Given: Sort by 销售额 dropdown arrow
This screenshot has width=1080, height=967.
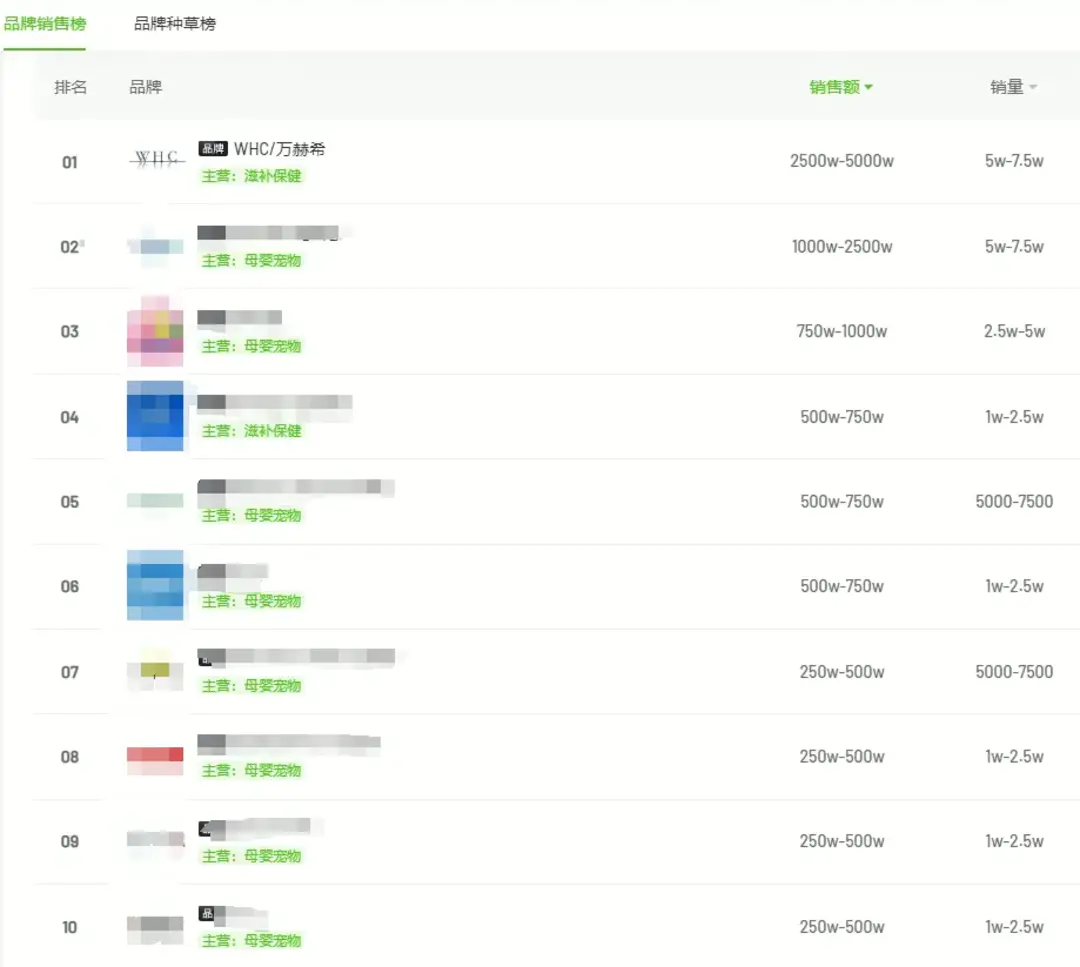Looking at the screenshot, I should coord(869,87).
